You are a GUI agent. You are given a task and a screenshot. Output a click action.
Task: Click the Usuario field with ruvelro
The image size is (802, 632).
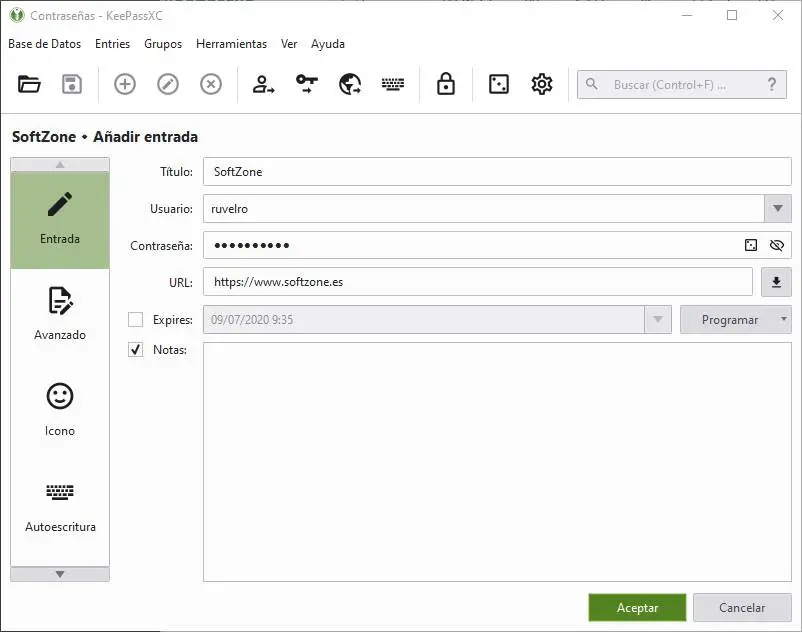(x=483, y=209)
